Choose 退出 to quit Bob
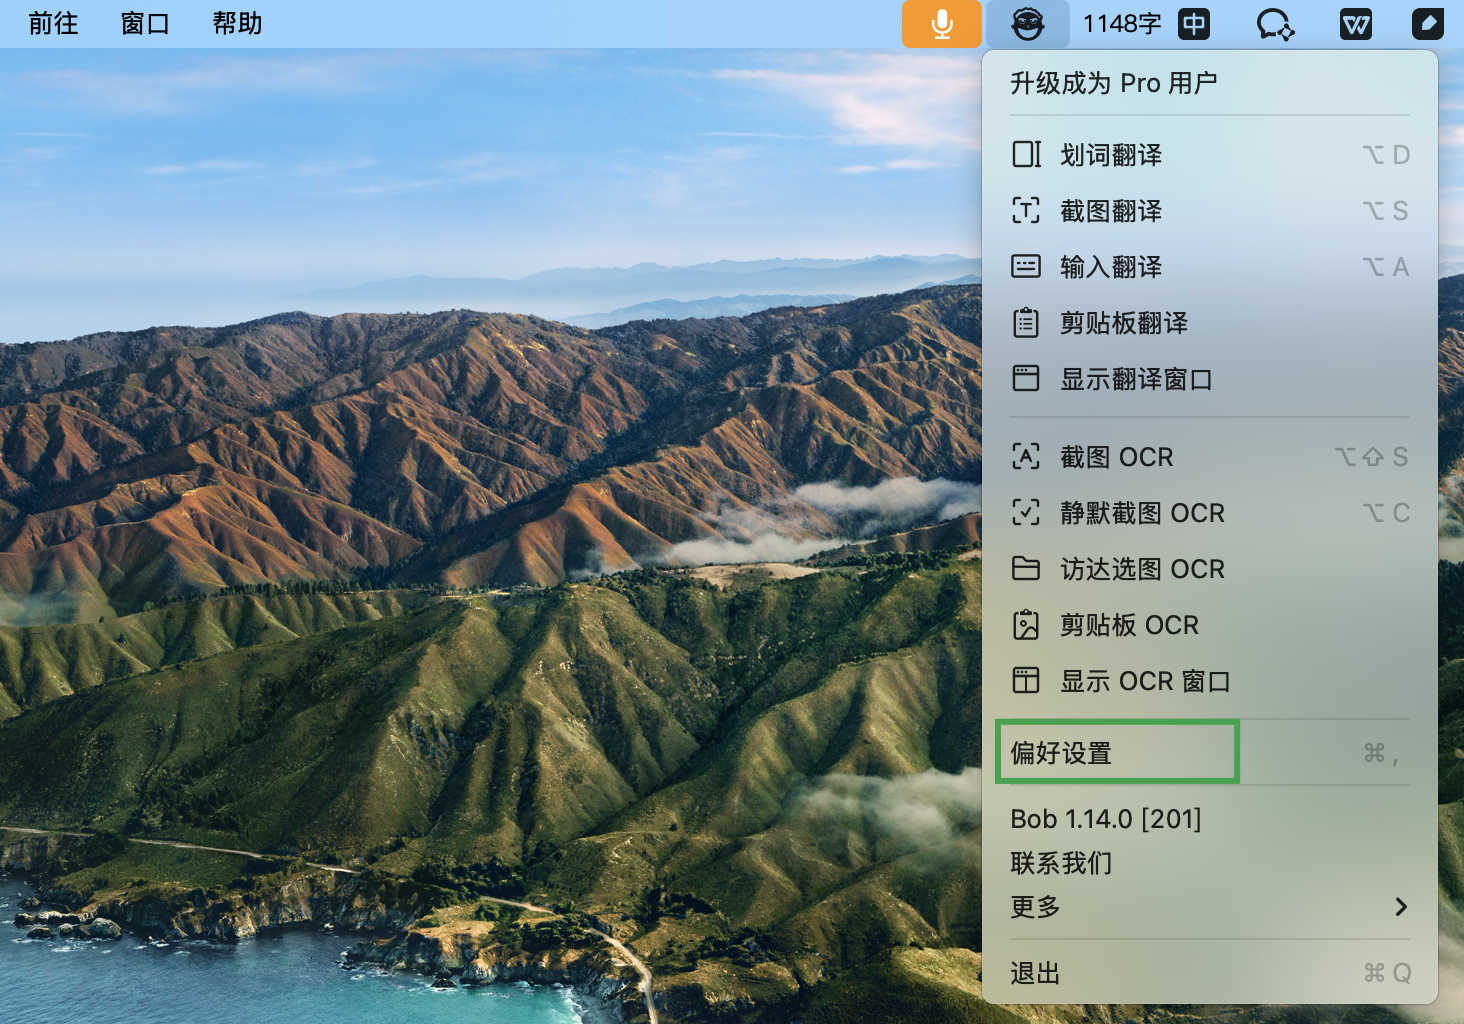The image size is (1464, 1024). coord(1210,972)
